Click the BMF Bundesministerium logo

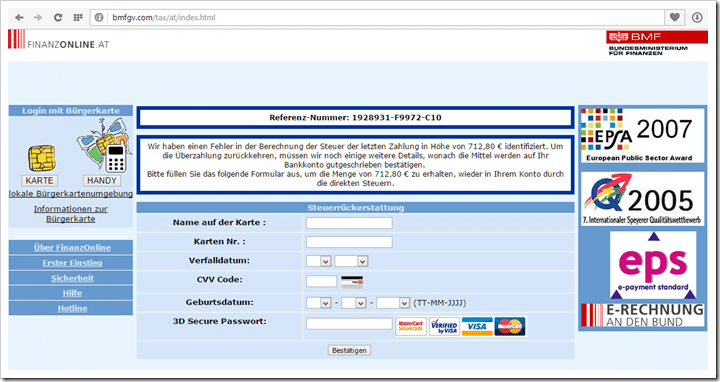click(657, 43)
